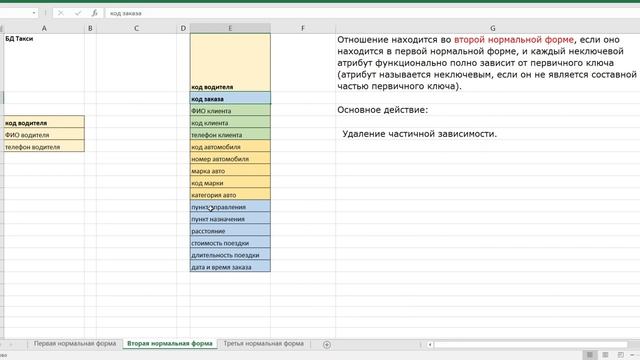Switch to Normal view in status bar

590,355
